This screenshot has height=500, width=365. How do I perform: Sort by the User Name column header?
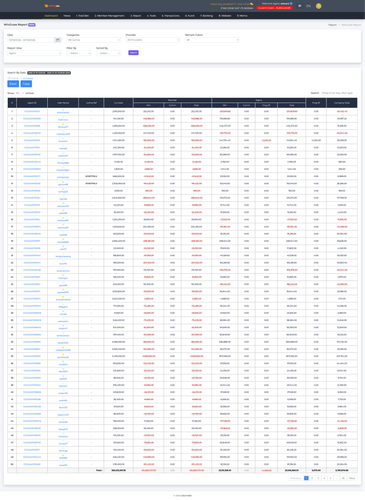tap(63, 103)
